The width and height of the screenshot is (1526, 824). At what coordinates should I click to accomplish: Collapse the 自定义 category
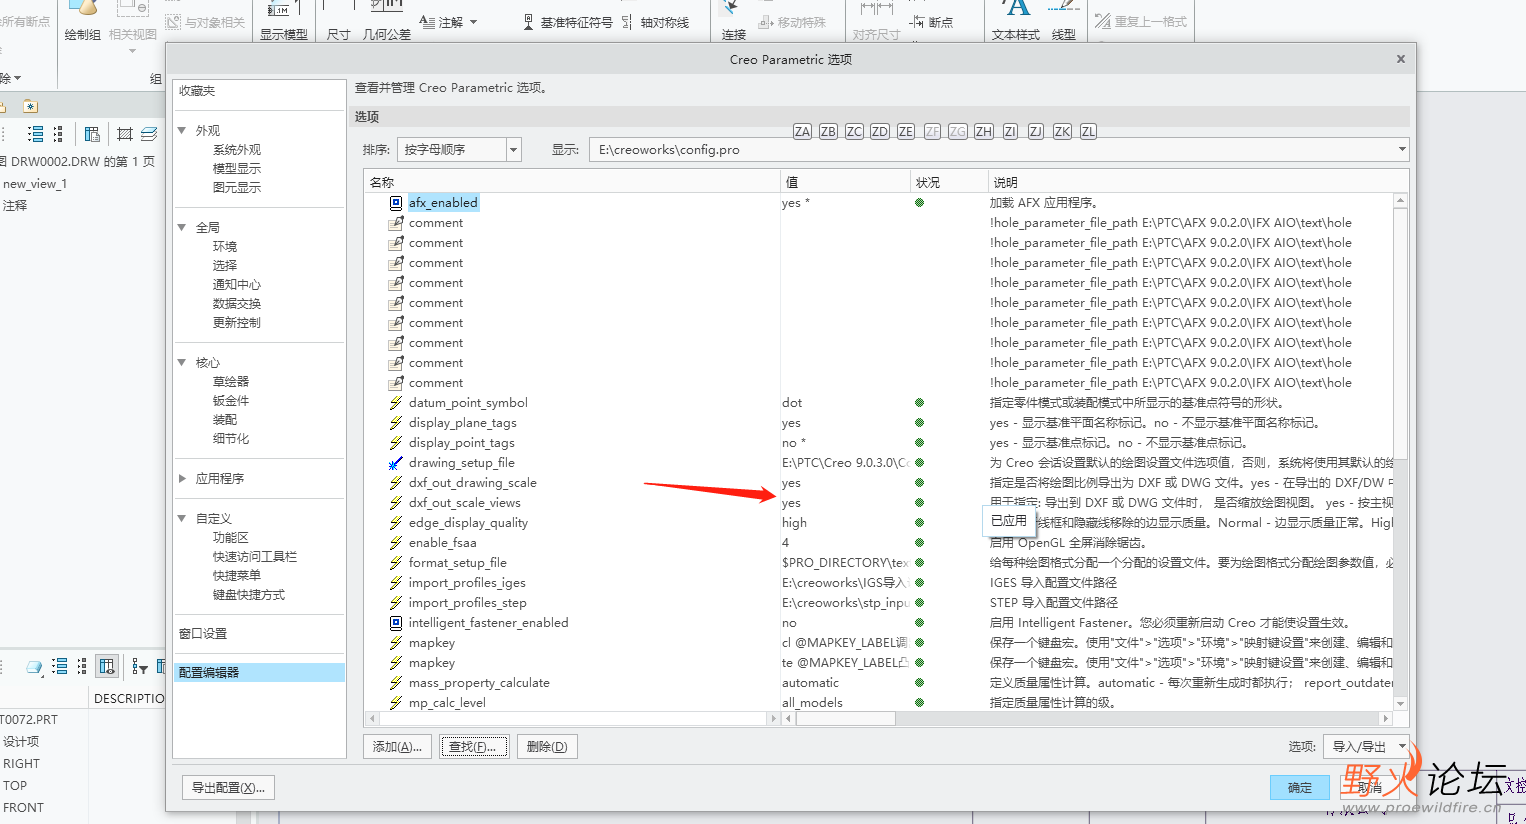tap(182, 518)
